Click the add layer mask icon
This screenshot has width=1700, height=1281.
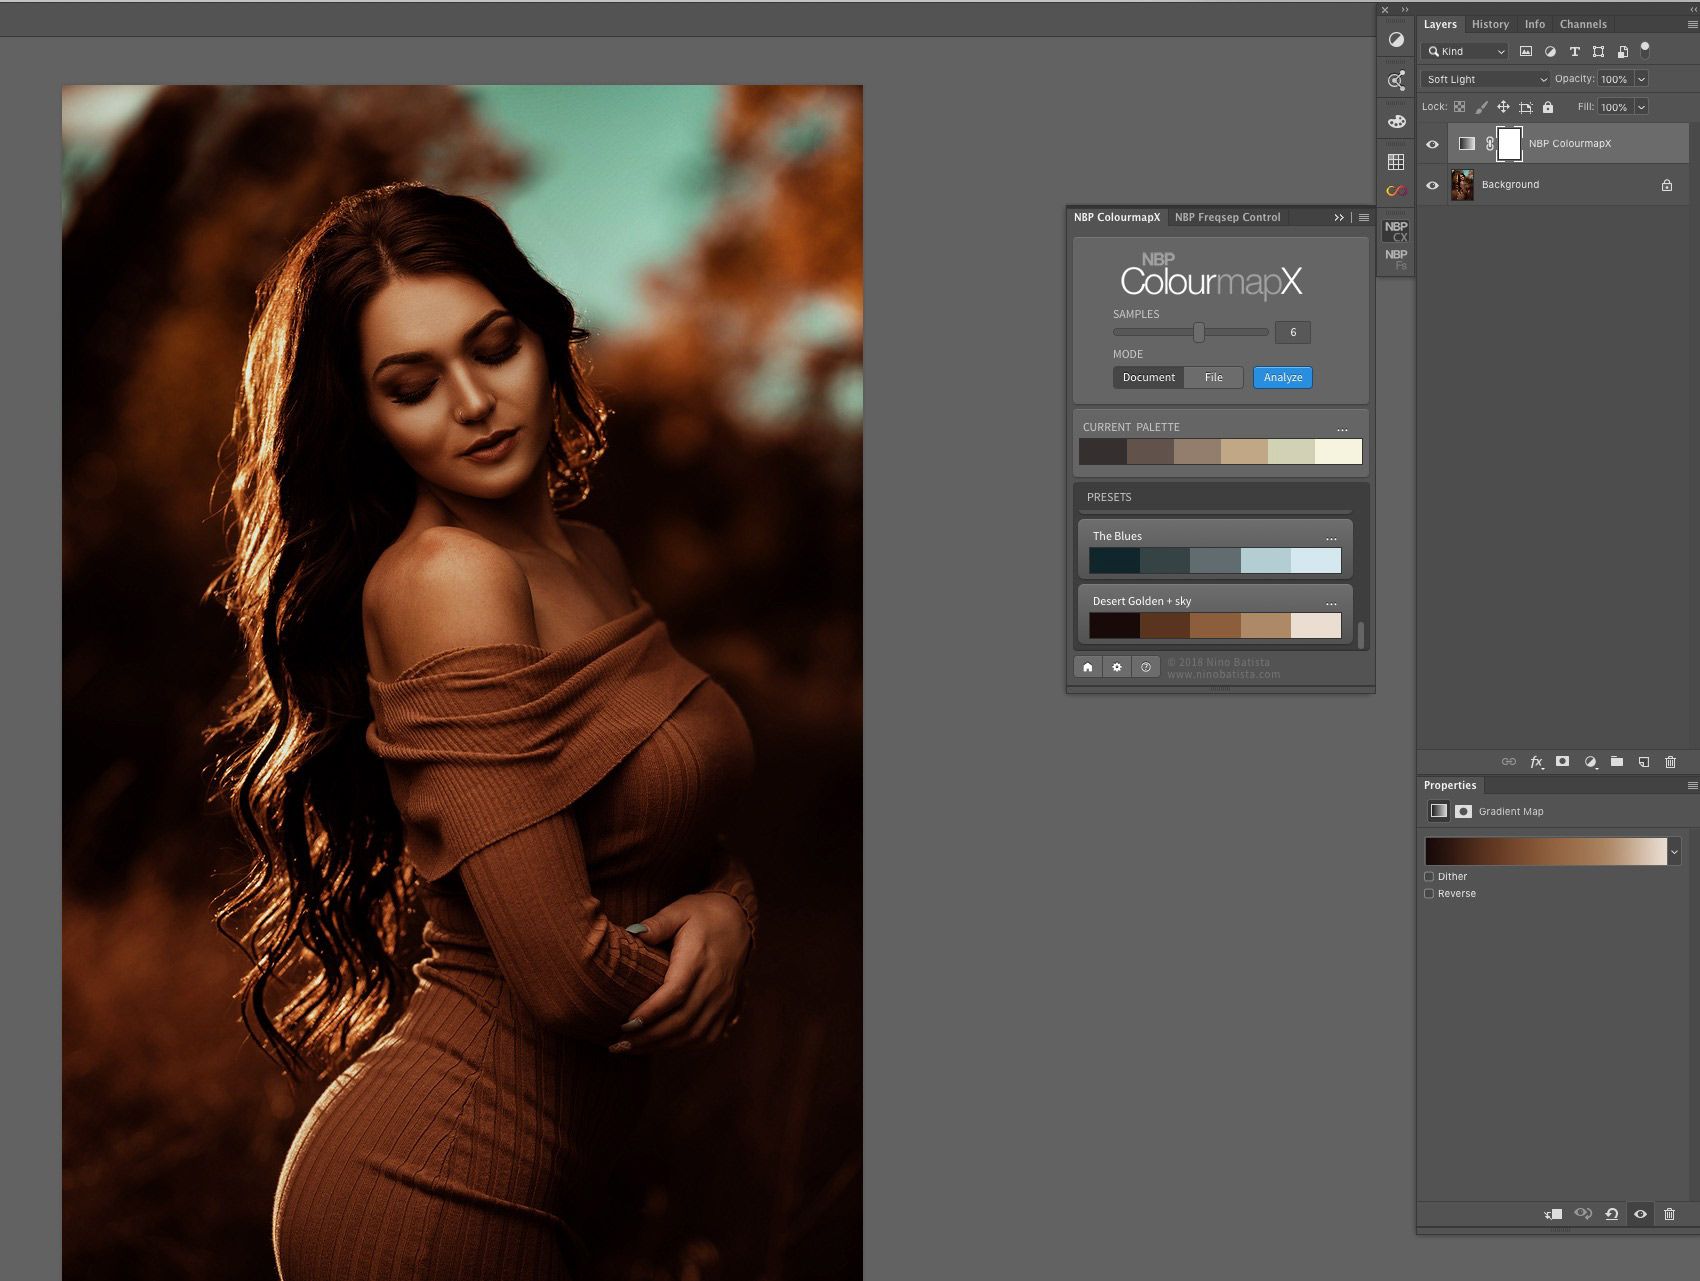[1562, 762]
